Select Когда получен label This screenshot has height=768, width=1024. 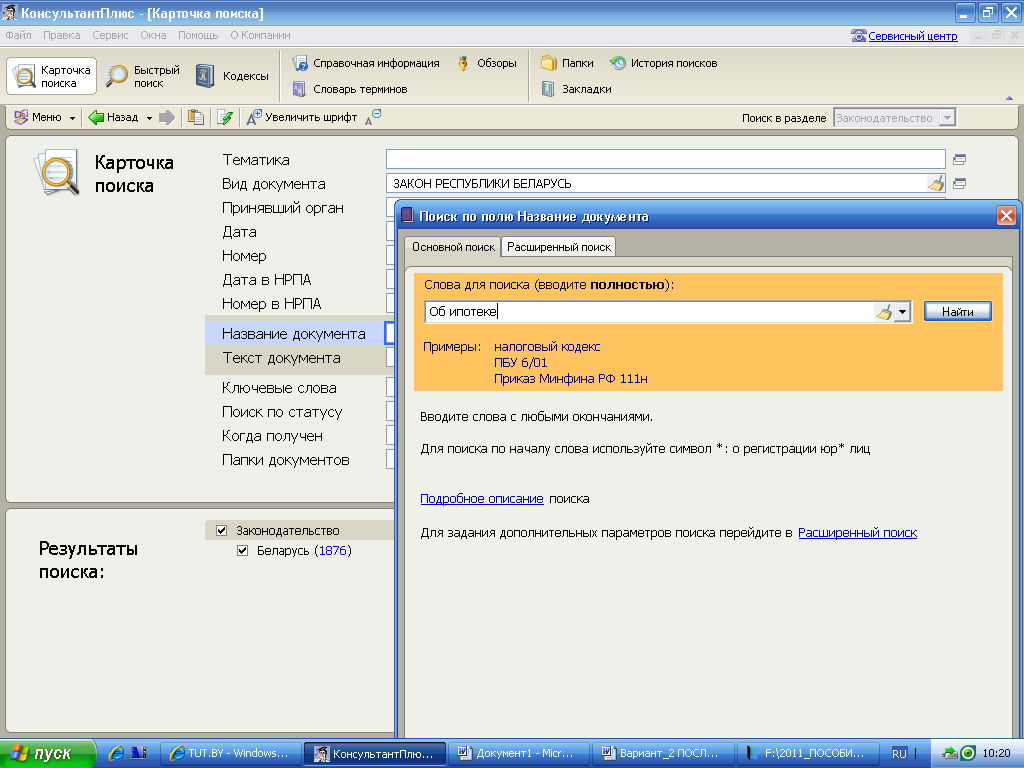(x=272, y=436)
